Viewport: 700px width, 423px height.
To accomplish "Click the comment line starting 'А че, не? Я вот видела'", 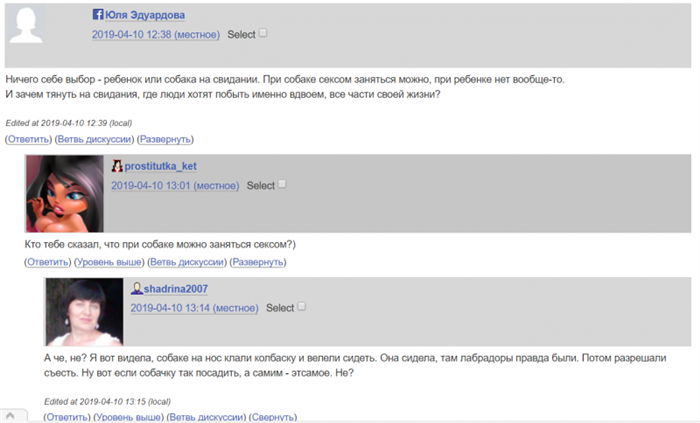I will 355,358.
